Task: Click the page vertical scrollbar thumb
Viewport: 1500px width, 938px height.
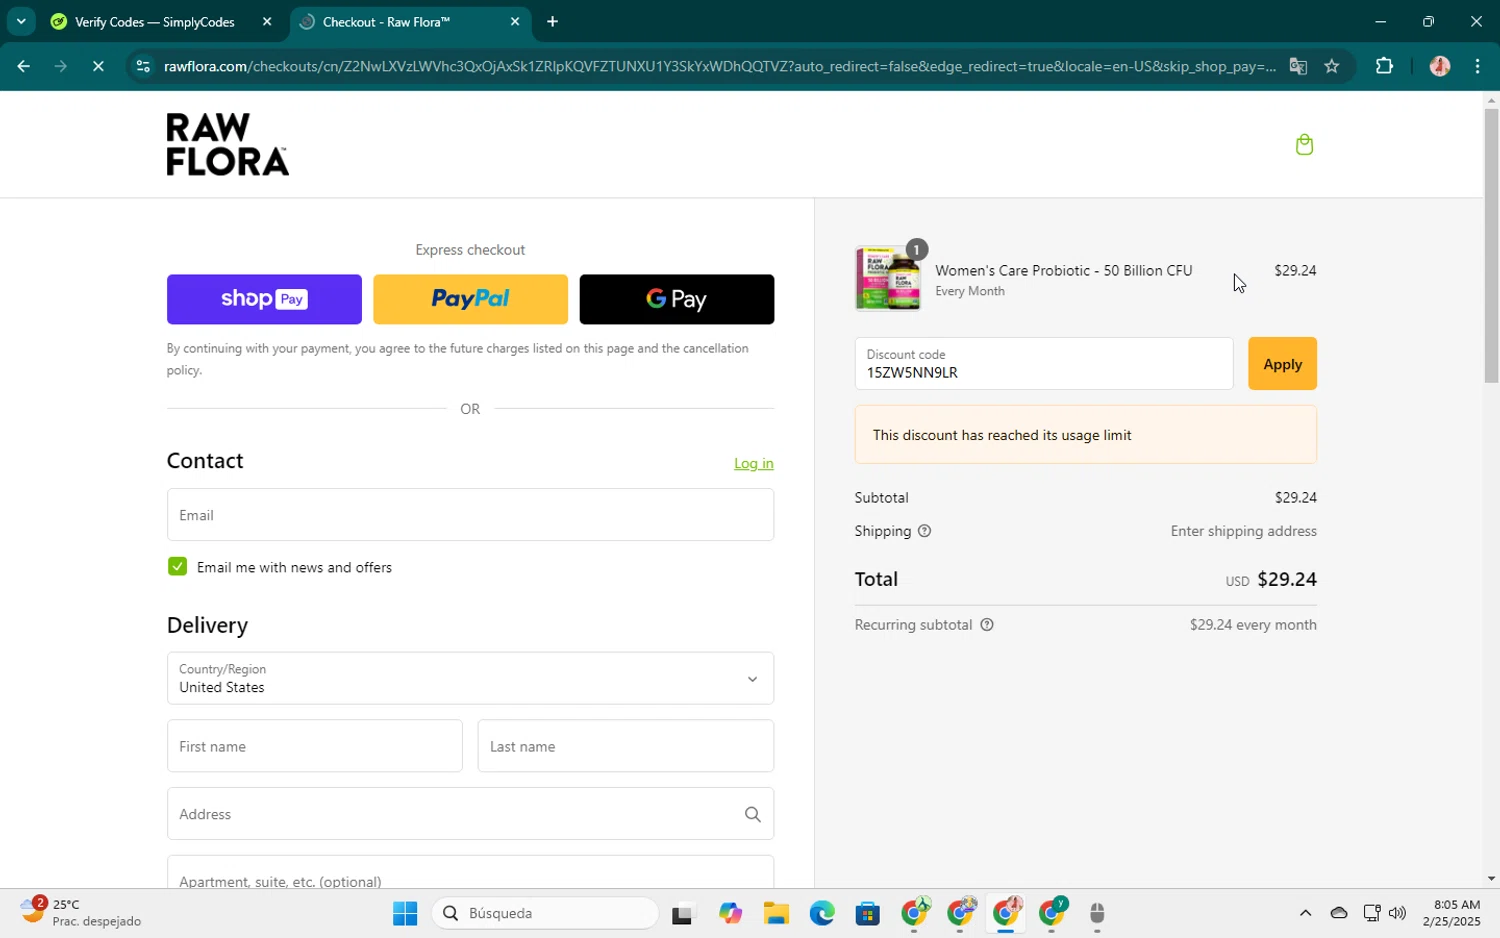Action: click(x=1491, y=245)
